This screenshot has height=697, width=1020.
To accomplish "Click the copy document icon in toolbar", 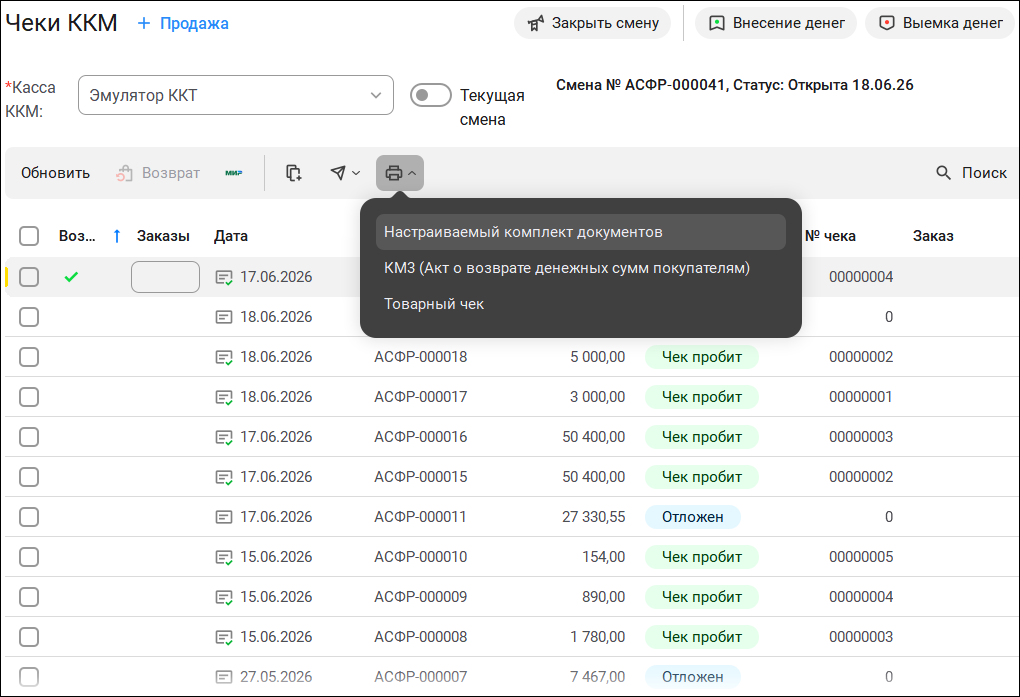I will (x=293, y=173).
